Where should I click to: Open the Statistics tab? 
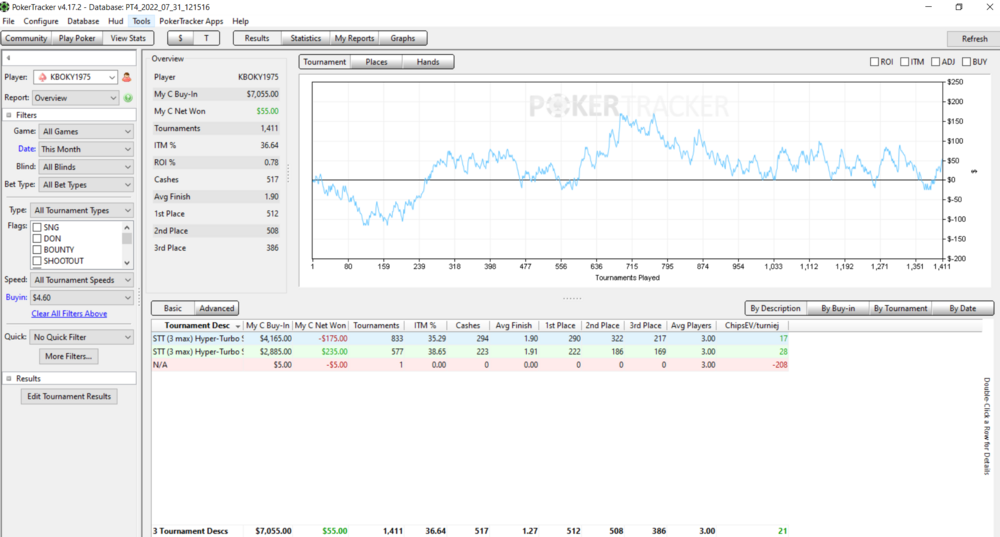(305, 38)
